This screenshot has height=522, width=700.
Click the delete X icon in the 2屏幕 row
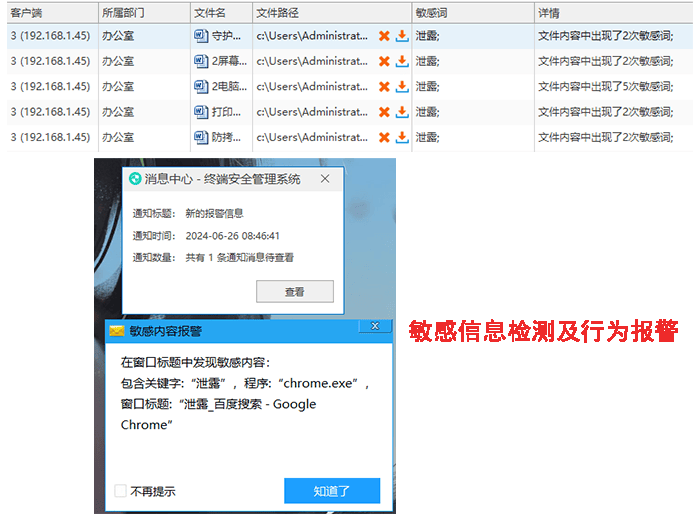384,61
